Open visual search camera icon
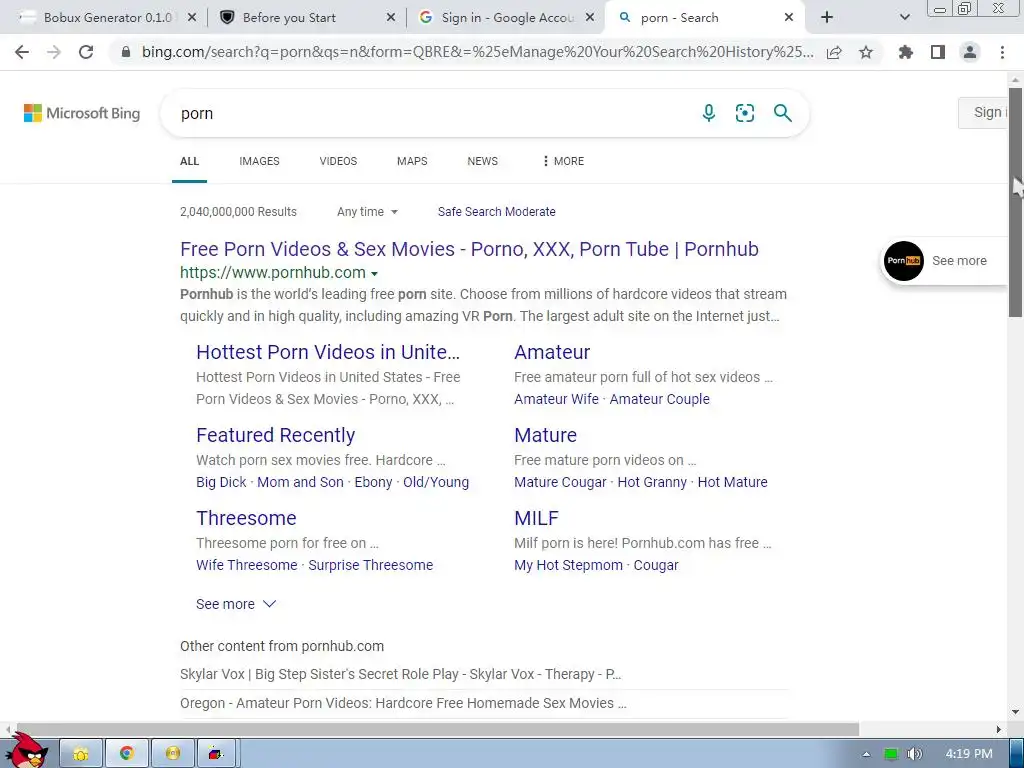1024x768 pixels. coord(744,113)
